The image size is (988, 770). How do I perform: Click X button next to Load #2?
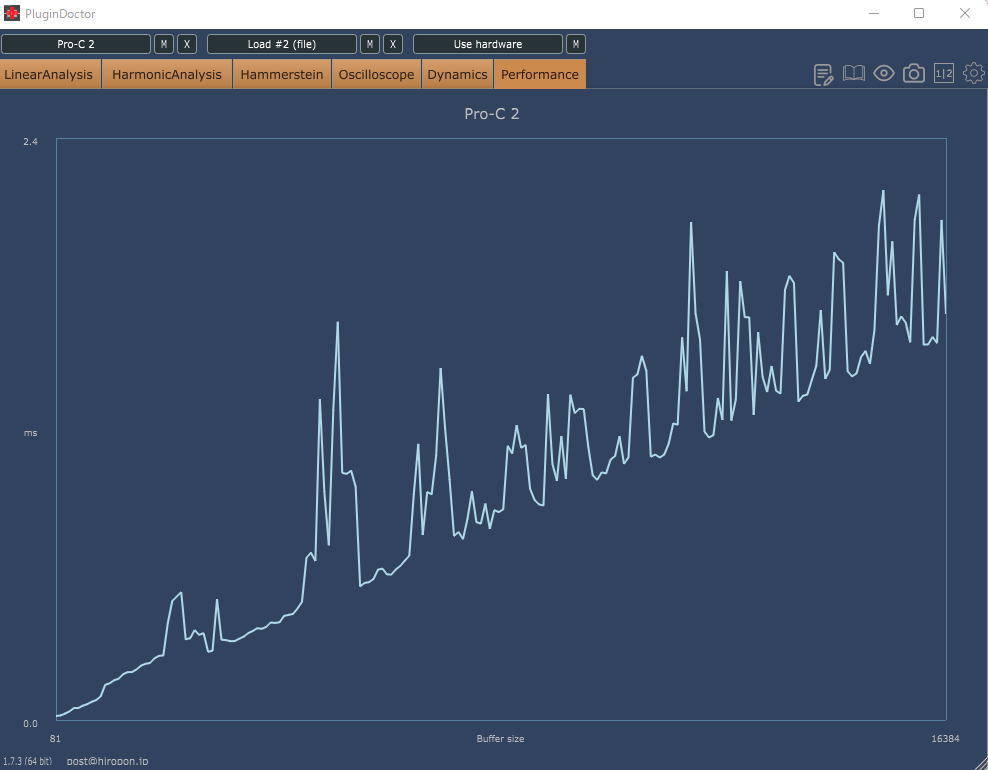click(x=393, y=44)
